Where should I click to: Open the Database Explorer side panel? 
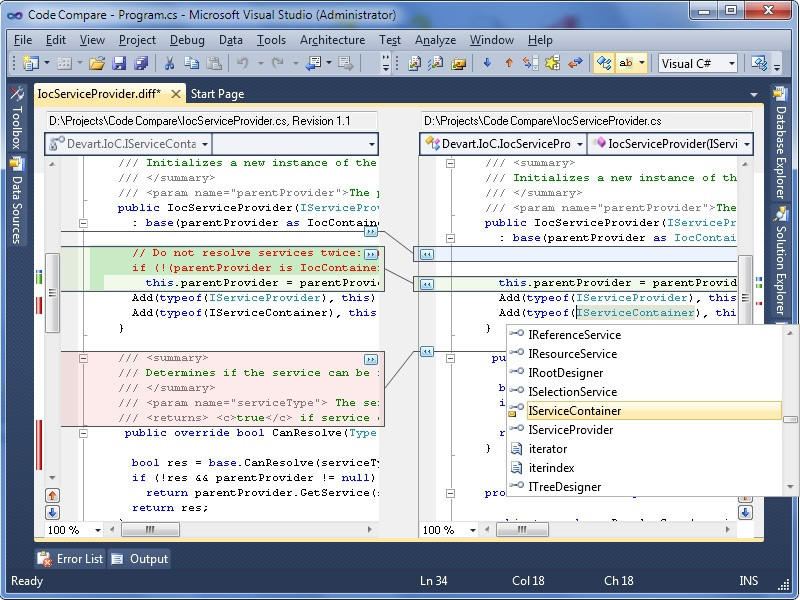tap(781, 143)
